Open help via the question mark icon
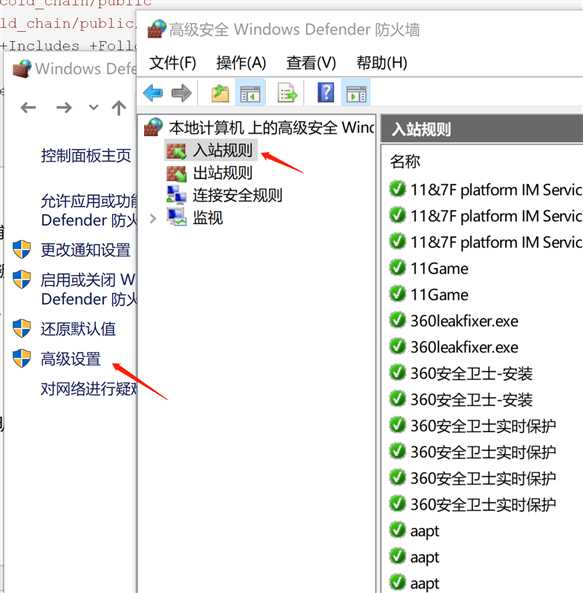The height and width of the screenshot is (593, 583). coord(326,93)
